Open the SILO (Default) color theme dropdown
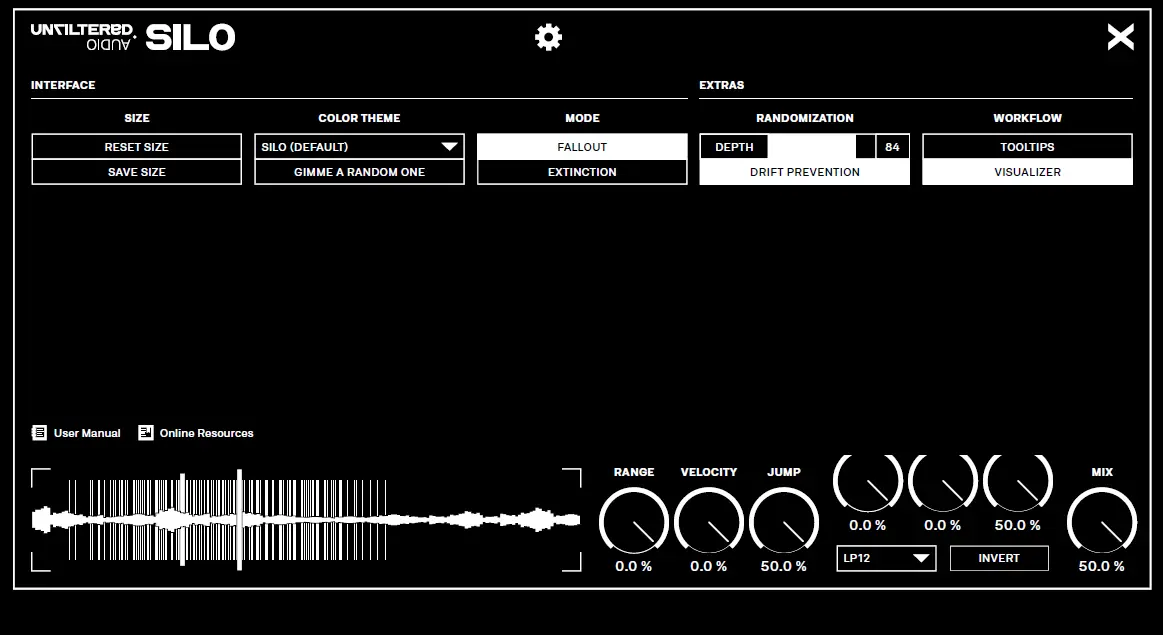The height and width of the screenshot is (635, 1163). tap(358, 146)
